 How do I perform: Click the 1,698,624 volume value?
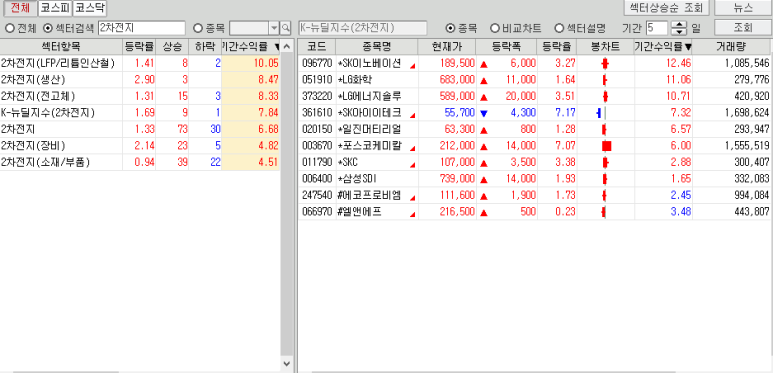(747, 113)
